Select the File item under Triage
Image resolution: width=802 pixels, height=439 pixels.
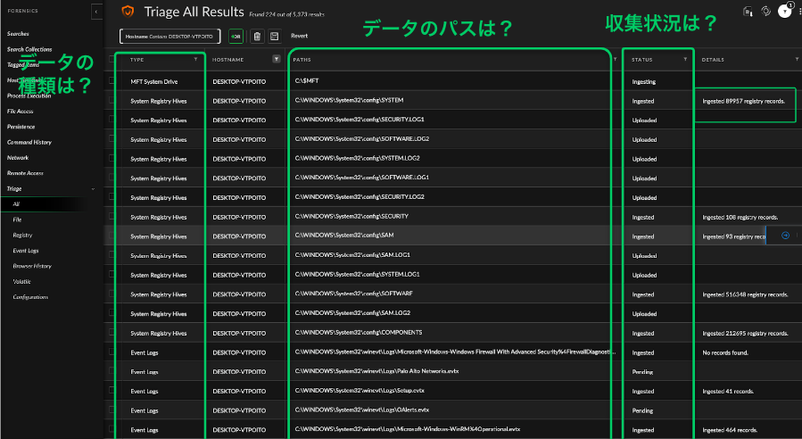coord(17,220)
